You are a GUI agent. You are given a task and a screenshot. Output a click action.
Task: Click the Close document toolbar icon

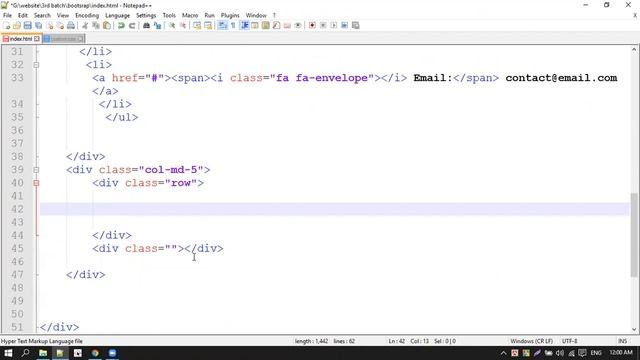[x=49, y=25]
